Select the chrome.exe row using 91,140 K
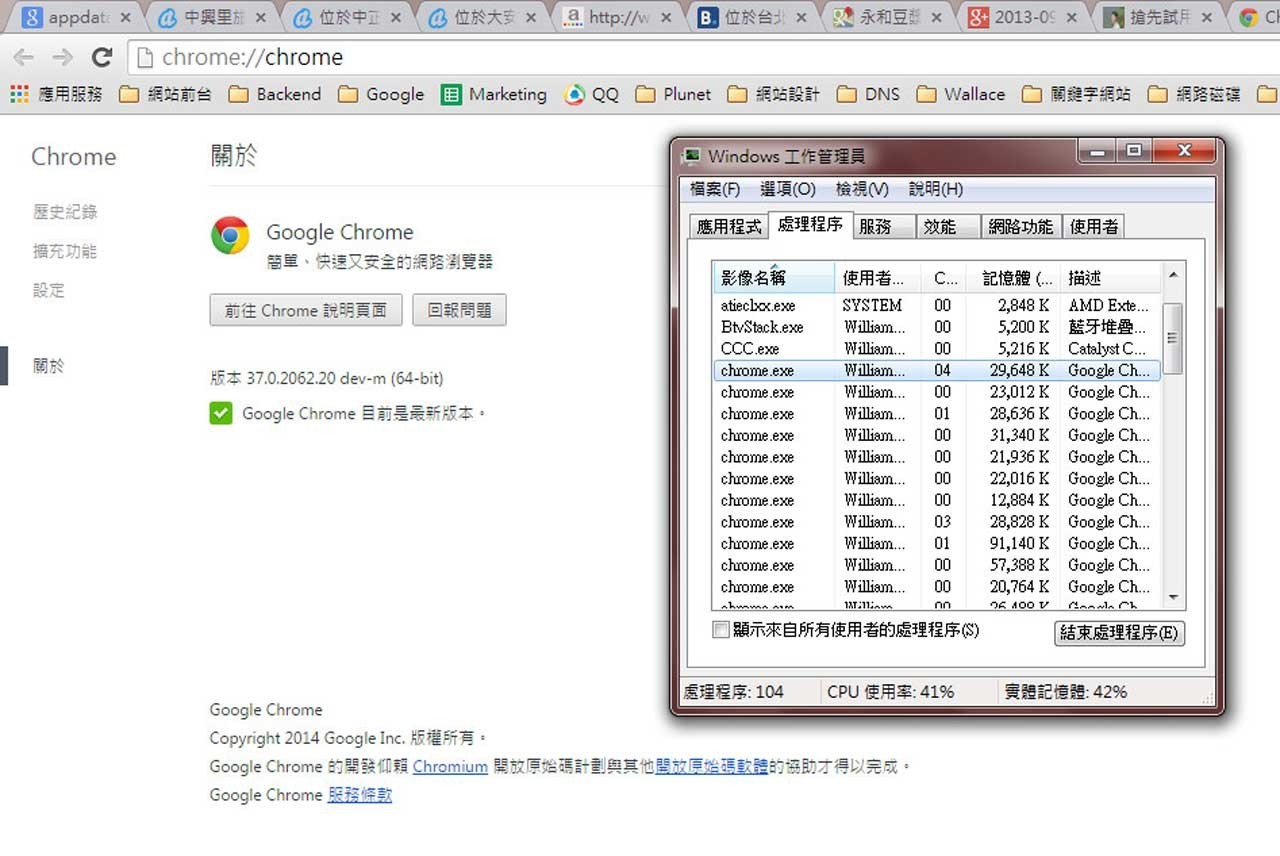The image size is (1280, 856). pos(937,544)
